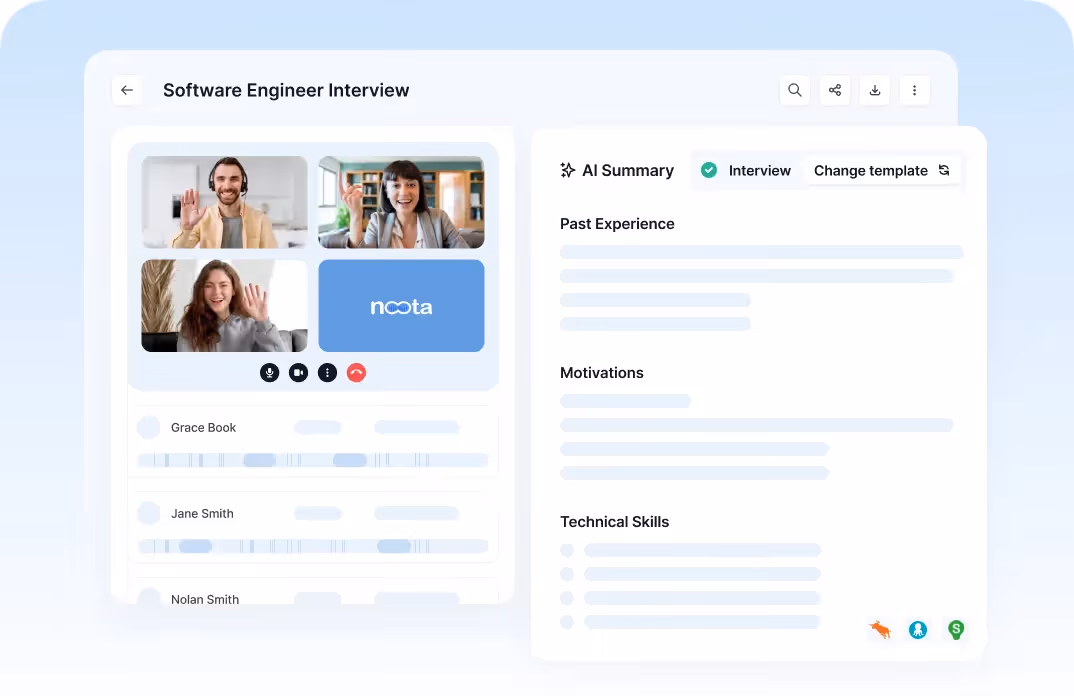
Task: Click the Motivations section heading
Action: [602, 373]
